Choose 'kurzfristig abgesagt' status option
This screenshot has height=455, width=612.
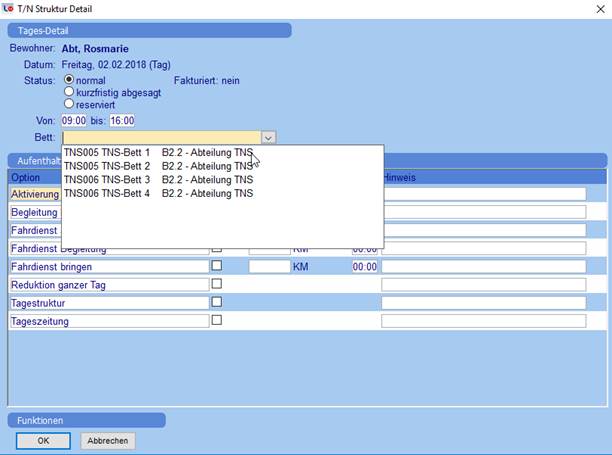(69, 92)
